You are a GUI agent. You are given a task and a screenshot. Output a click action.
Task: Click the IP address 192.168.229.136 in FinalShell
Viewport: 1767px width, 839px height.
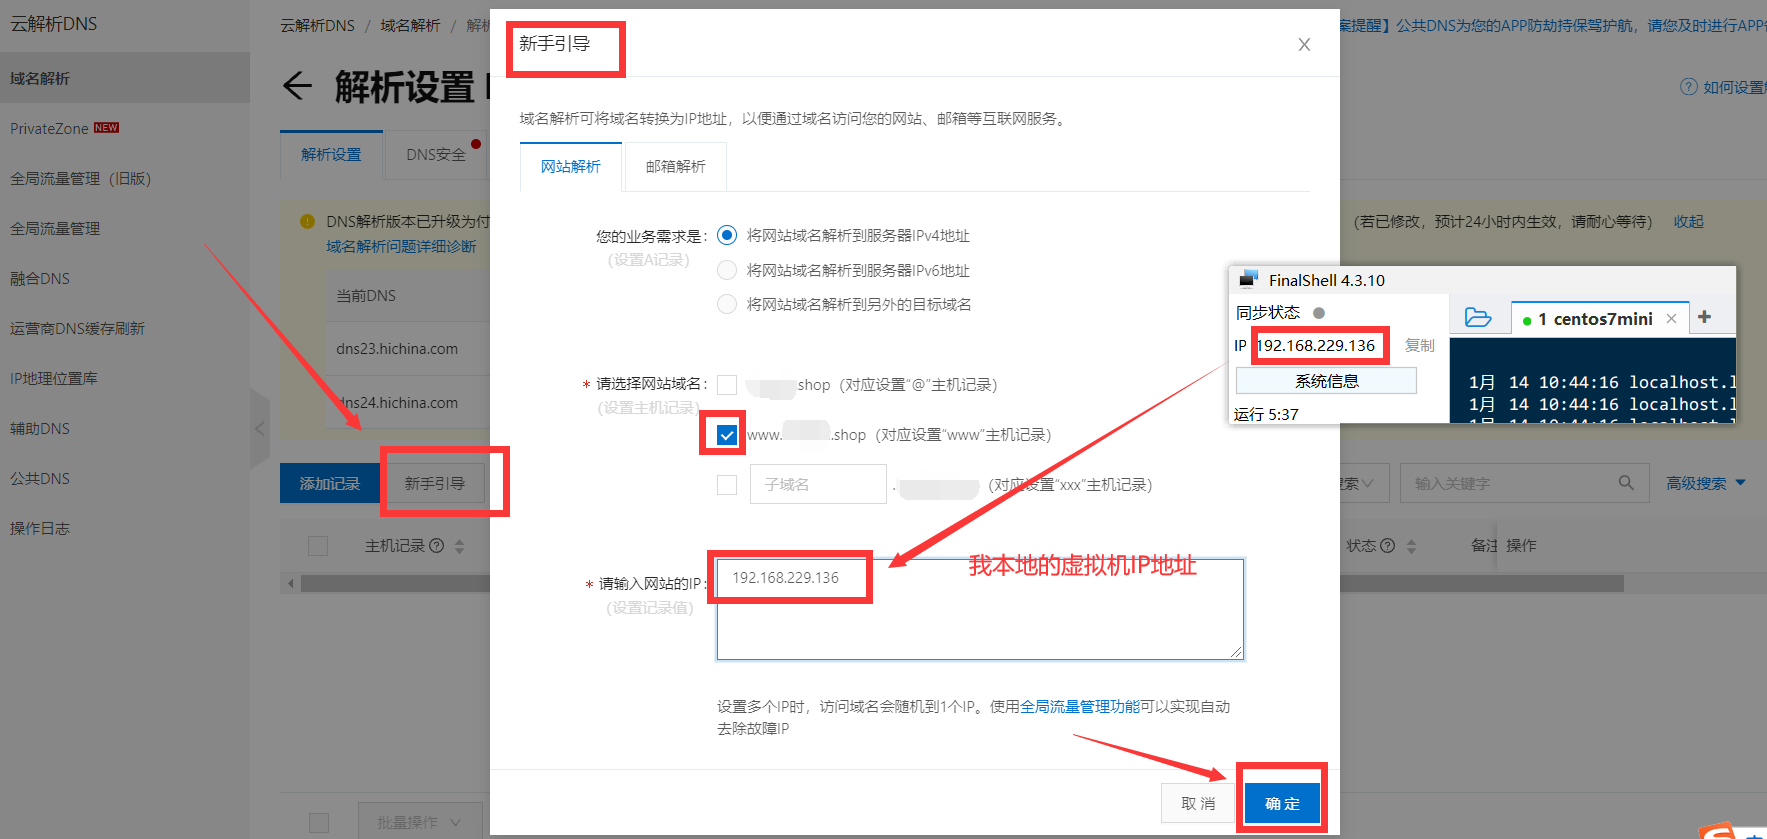1316,345
